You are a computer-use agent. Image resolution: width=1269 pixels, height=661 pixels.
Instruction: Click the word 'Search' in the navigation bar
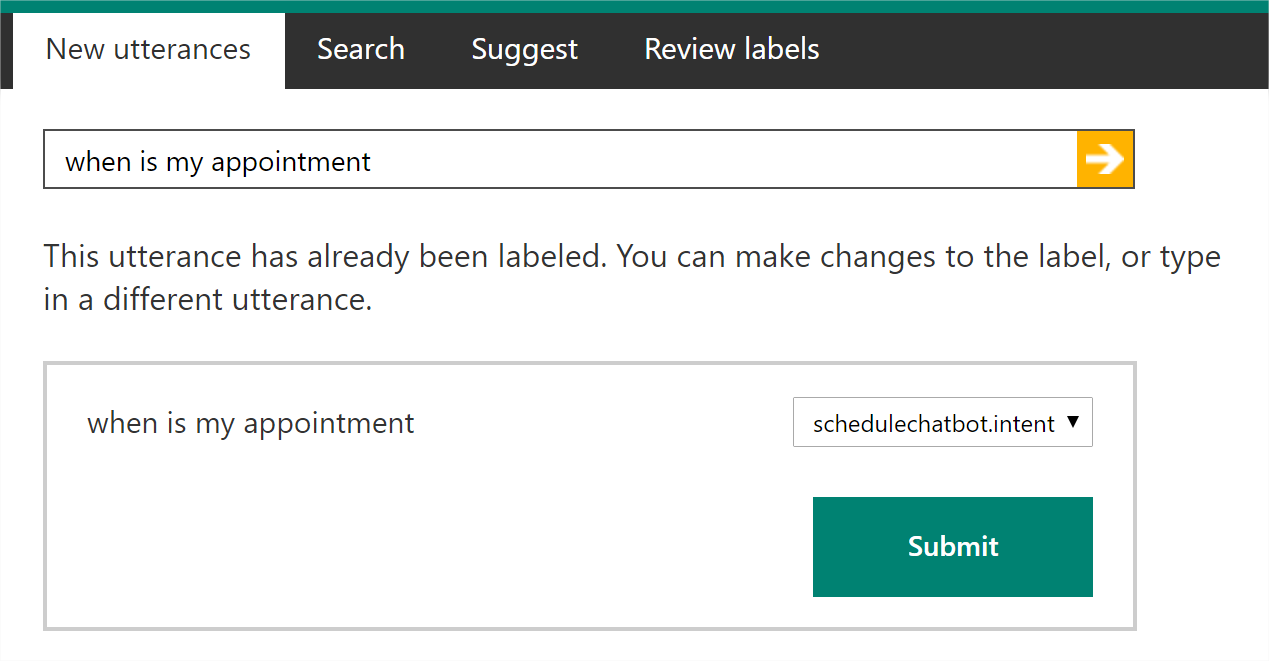(x=361, y=49)
